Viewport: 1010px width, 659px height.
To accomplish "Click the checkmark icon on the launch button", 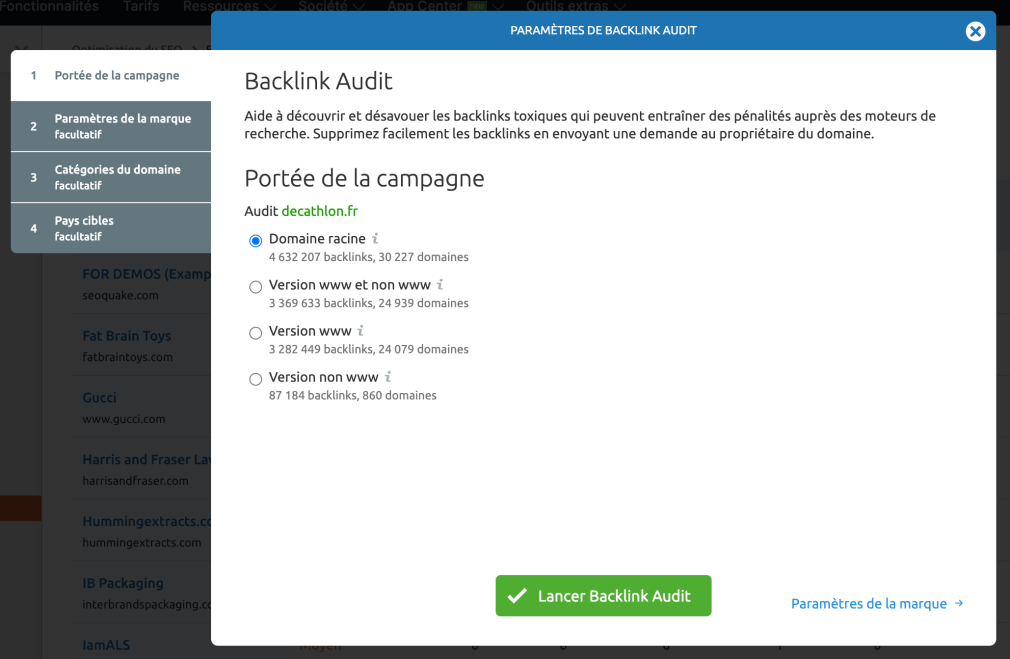I will [517, 596].
